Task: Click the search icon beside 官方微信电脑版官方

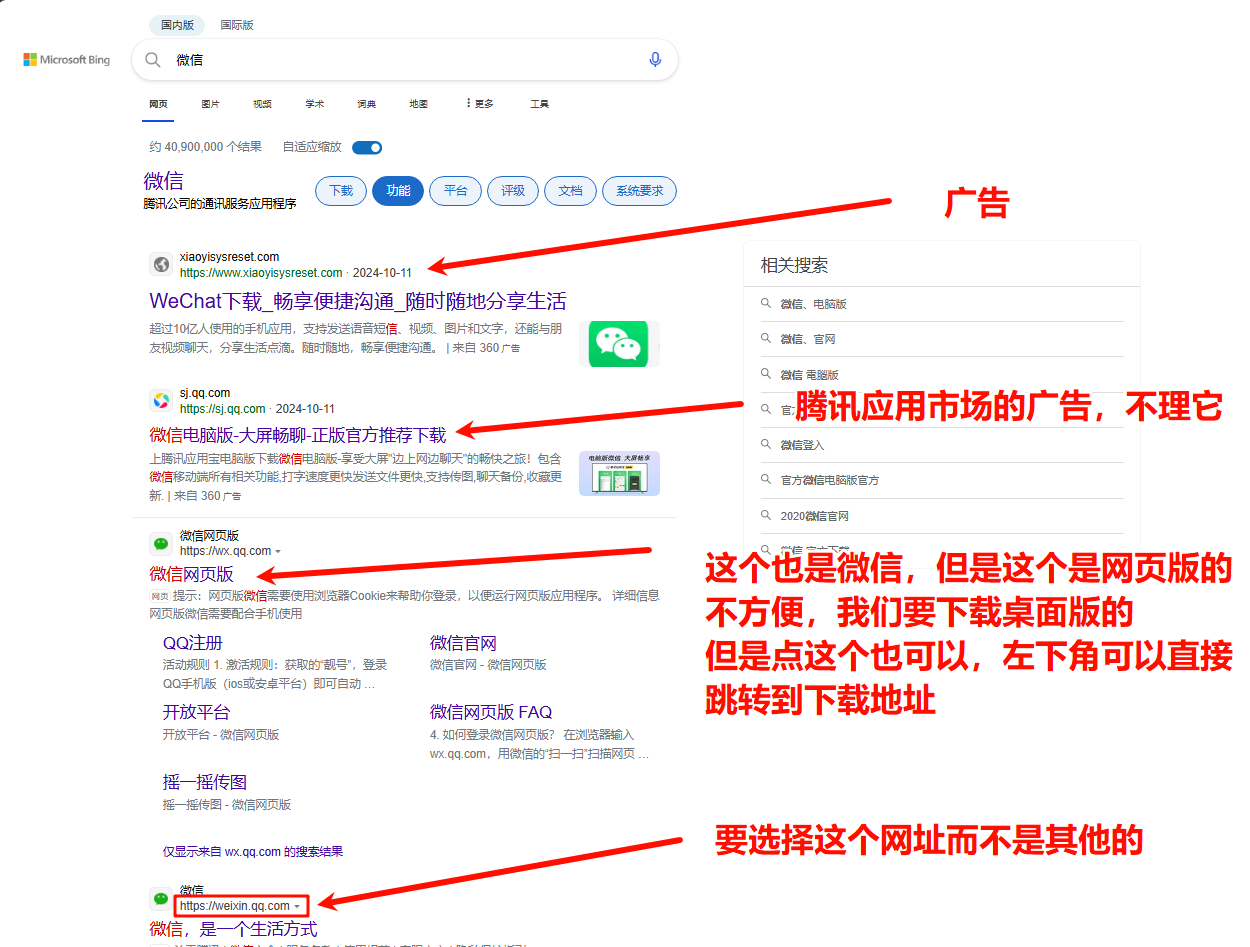Action: (x=766, y=480)
